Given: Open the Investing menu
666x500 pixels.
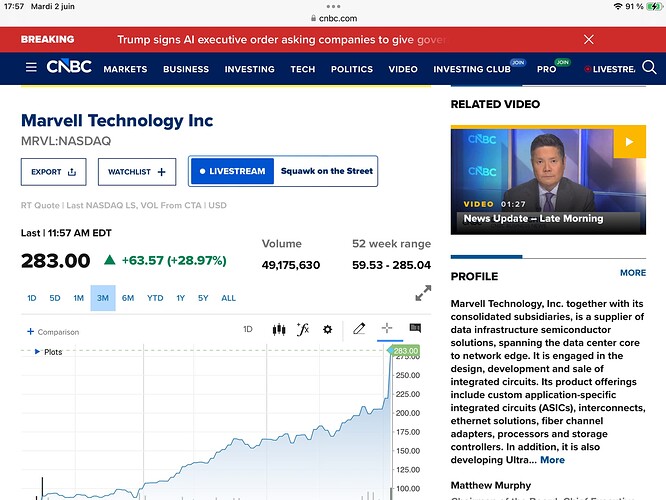Looking at the screenshot, I should 249,69.
